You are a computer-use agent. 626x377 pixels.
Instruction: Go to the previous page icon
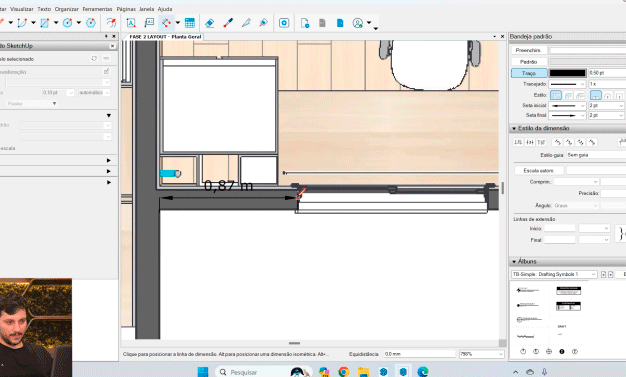[322, 23]
